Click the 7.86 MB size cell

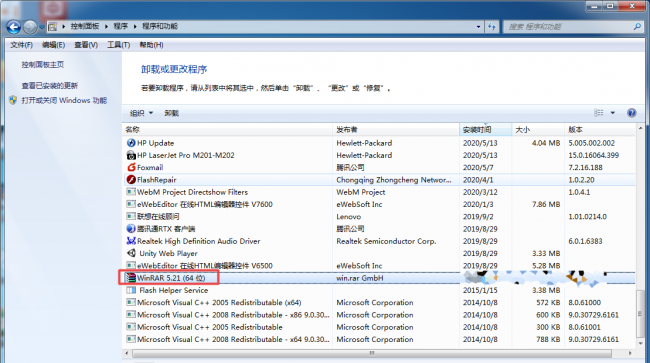point(546,204)
